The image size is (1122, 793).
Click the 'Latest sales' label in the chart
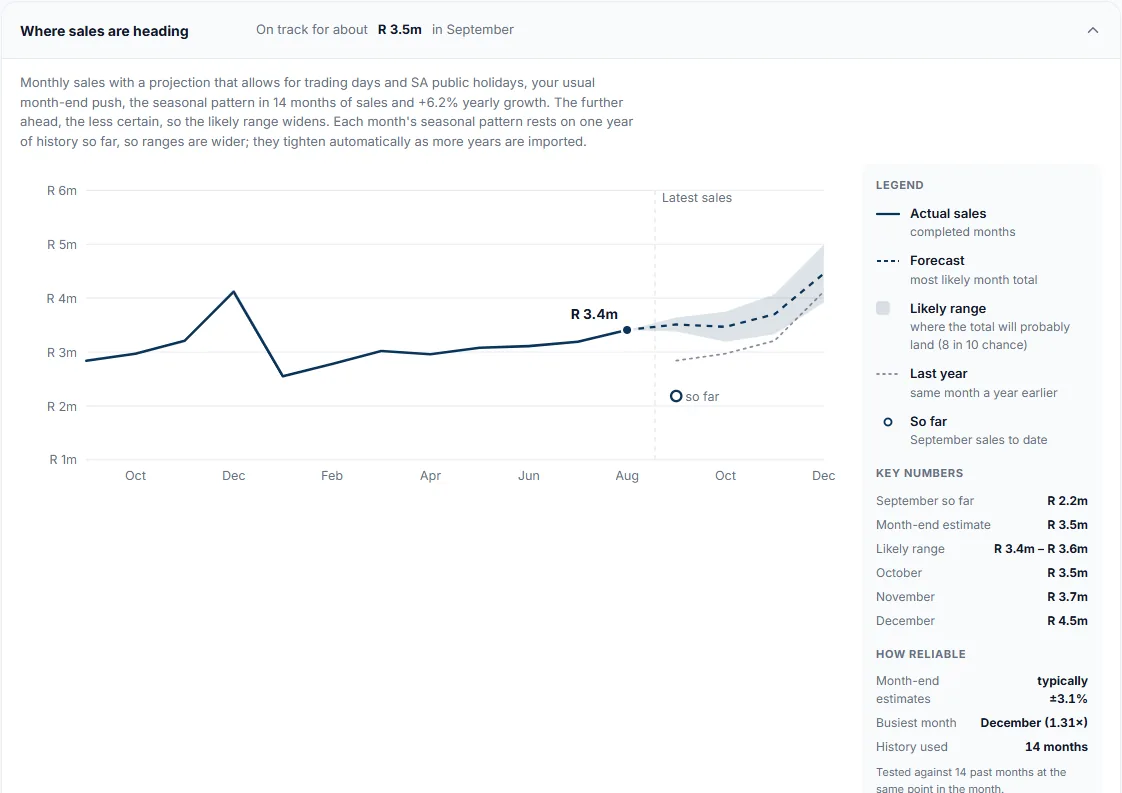tap(697, 198)
